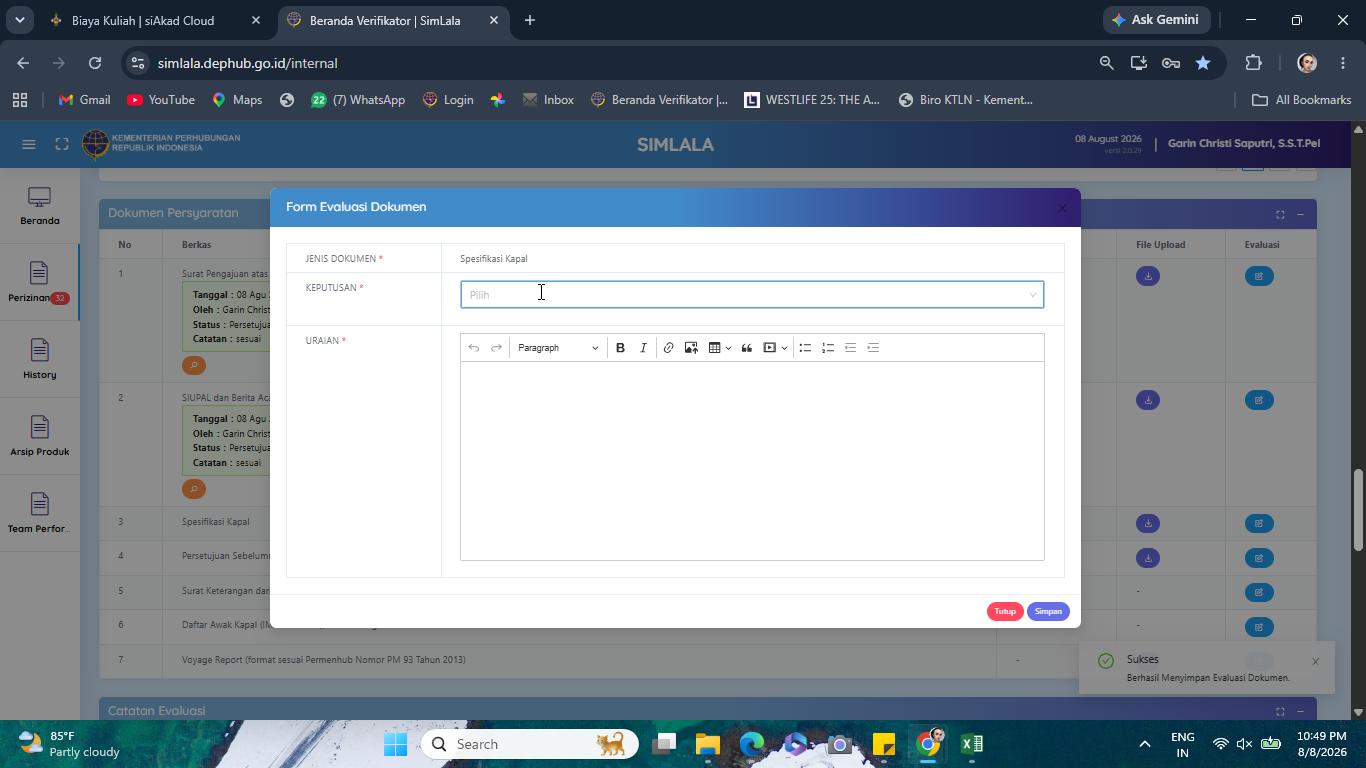Insert a block quote using the quote icon

point(746,348)
